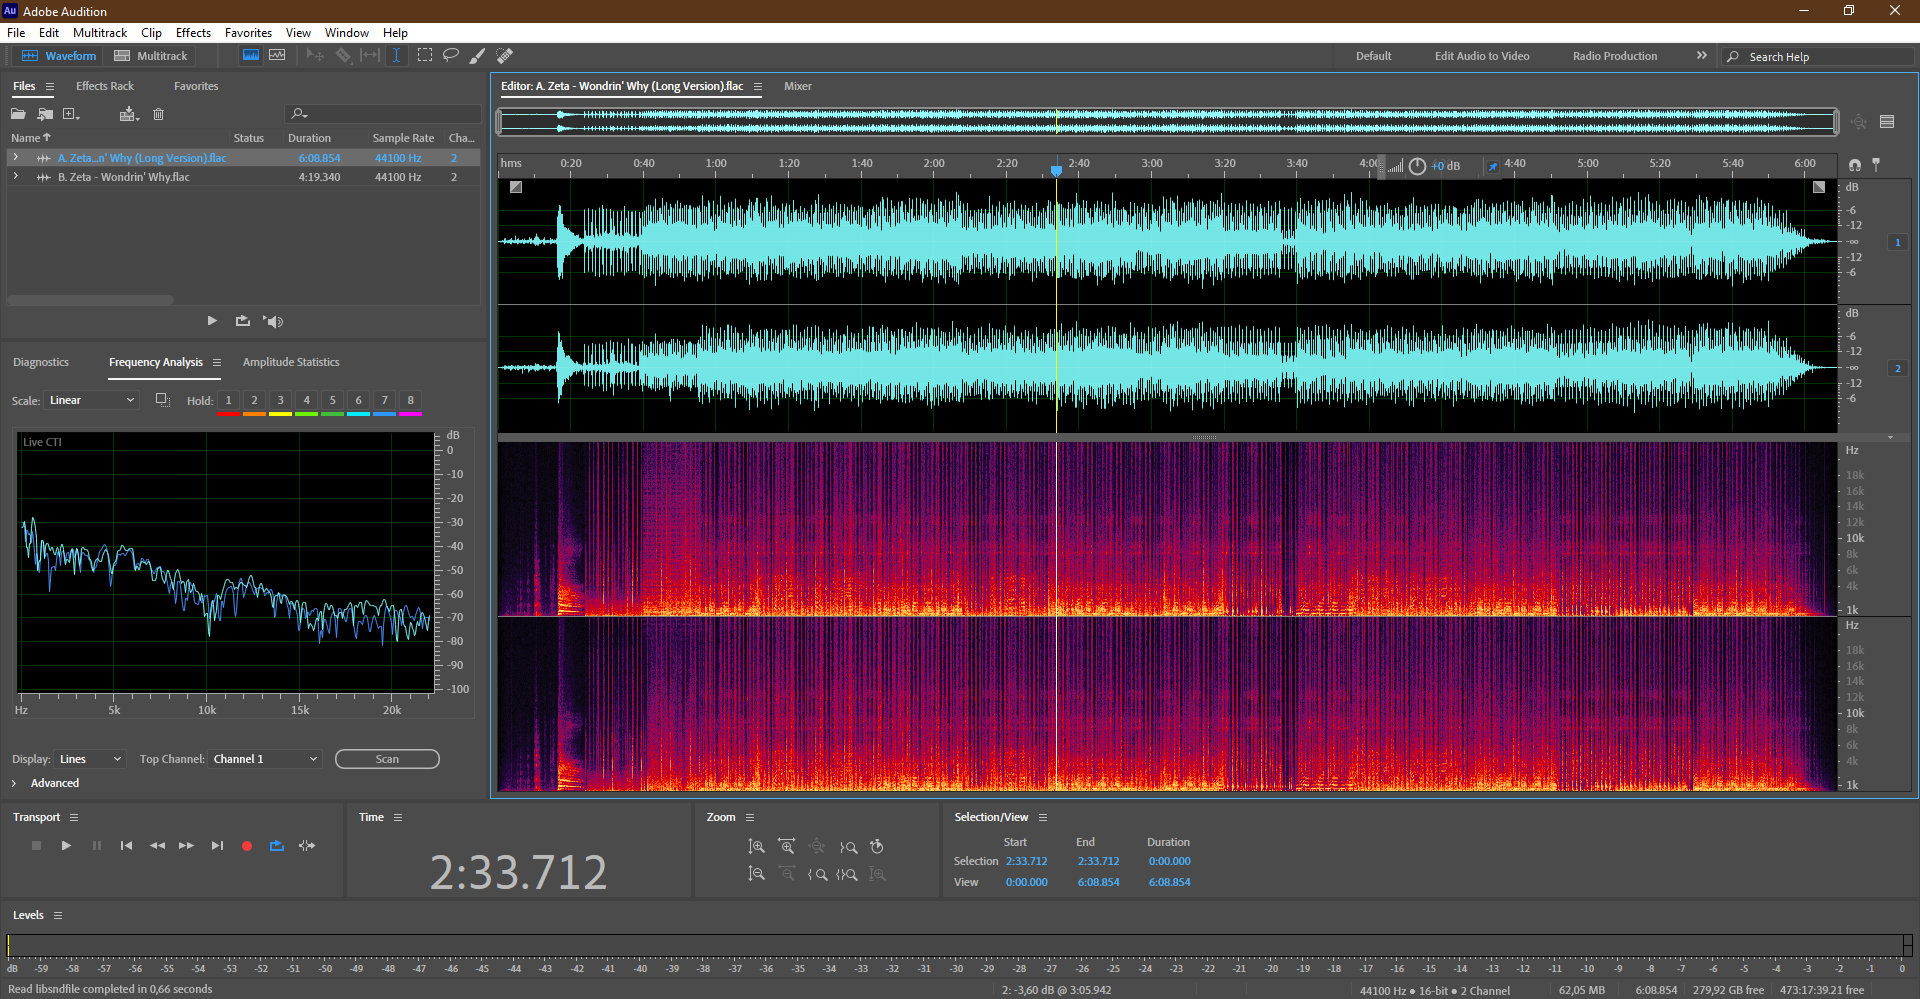This screenshot has width=1920, height=999.
Task: Open the Display Lines dropdown
Action: [90, 759]
